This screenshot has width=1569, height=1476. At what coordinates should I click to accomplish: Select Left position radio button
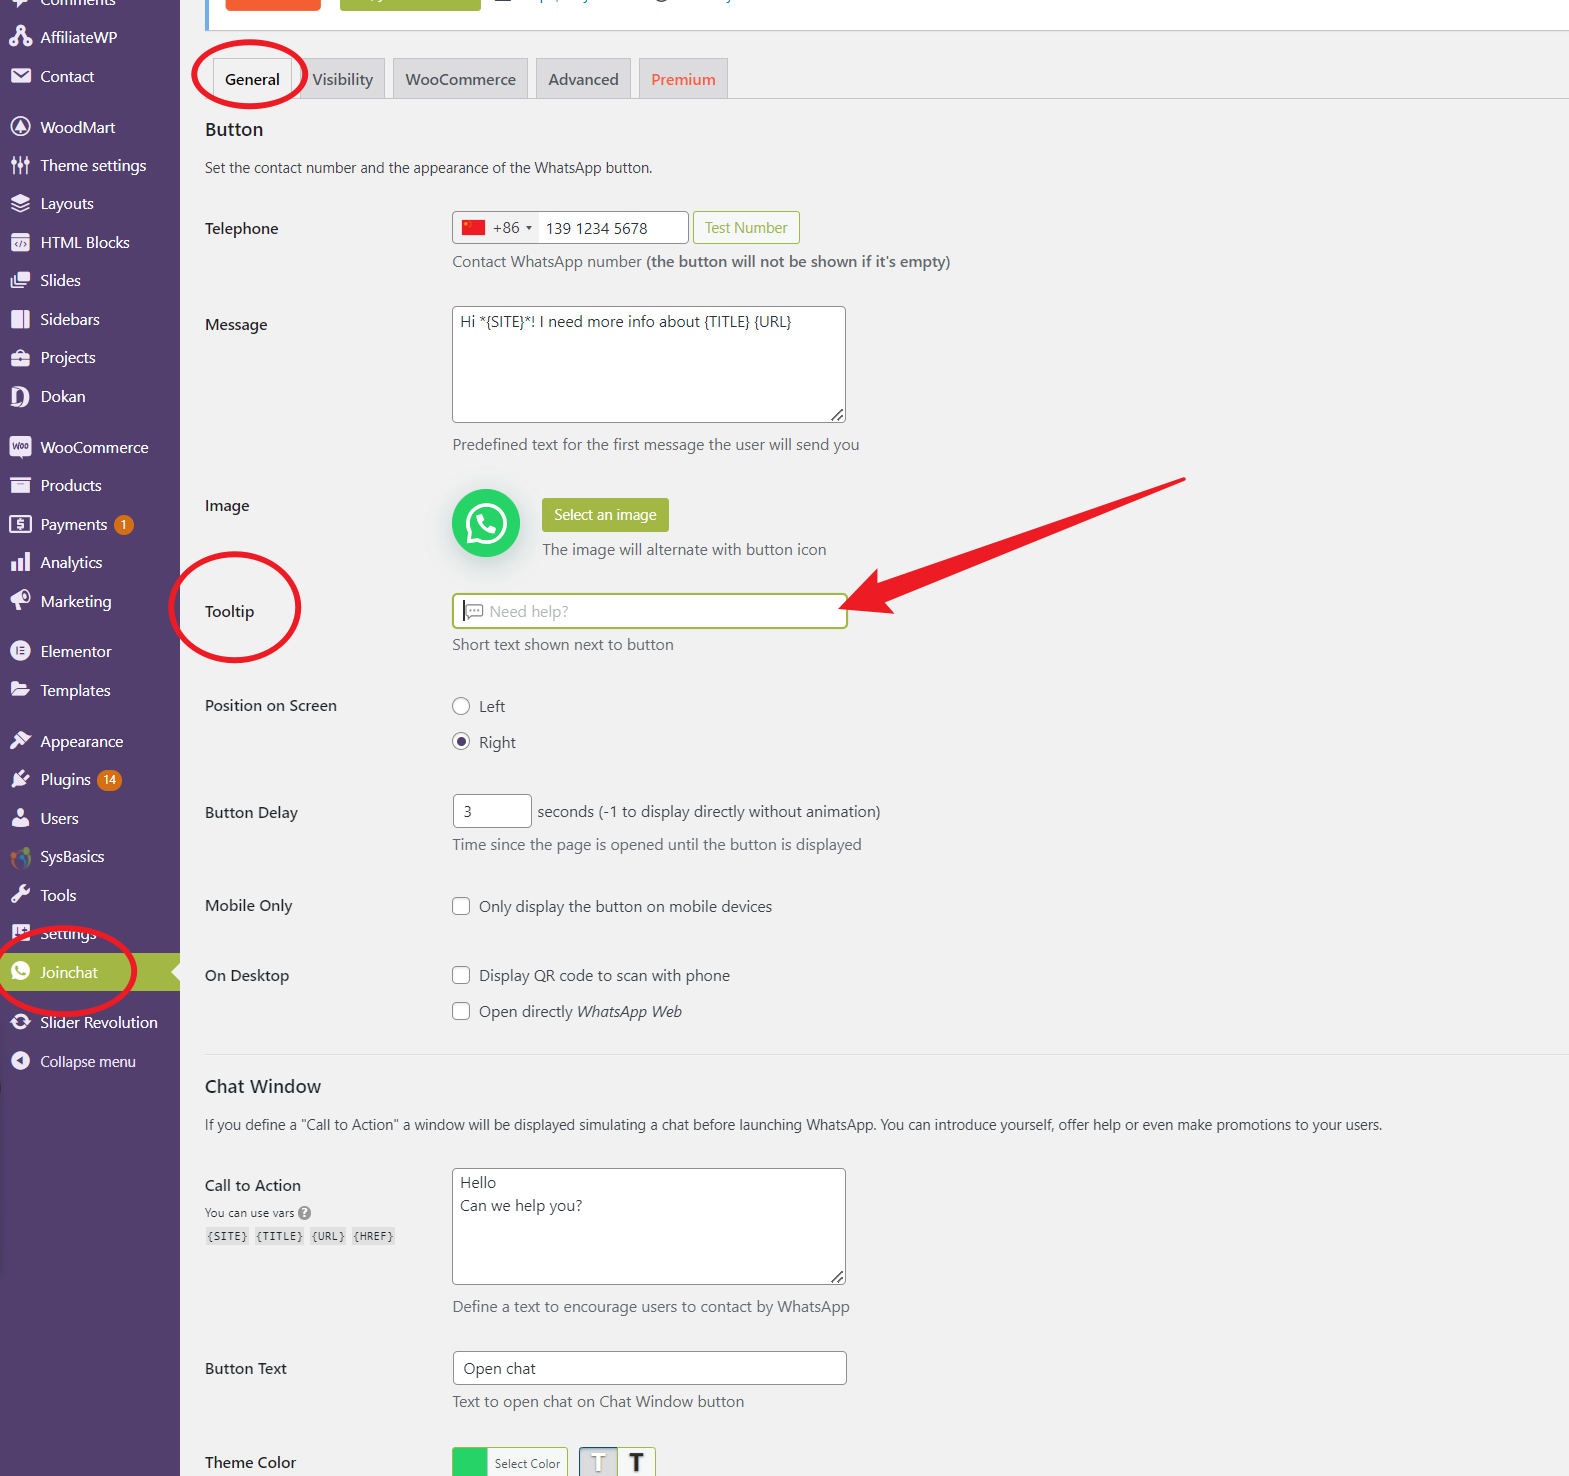click(x=461, y=706)
